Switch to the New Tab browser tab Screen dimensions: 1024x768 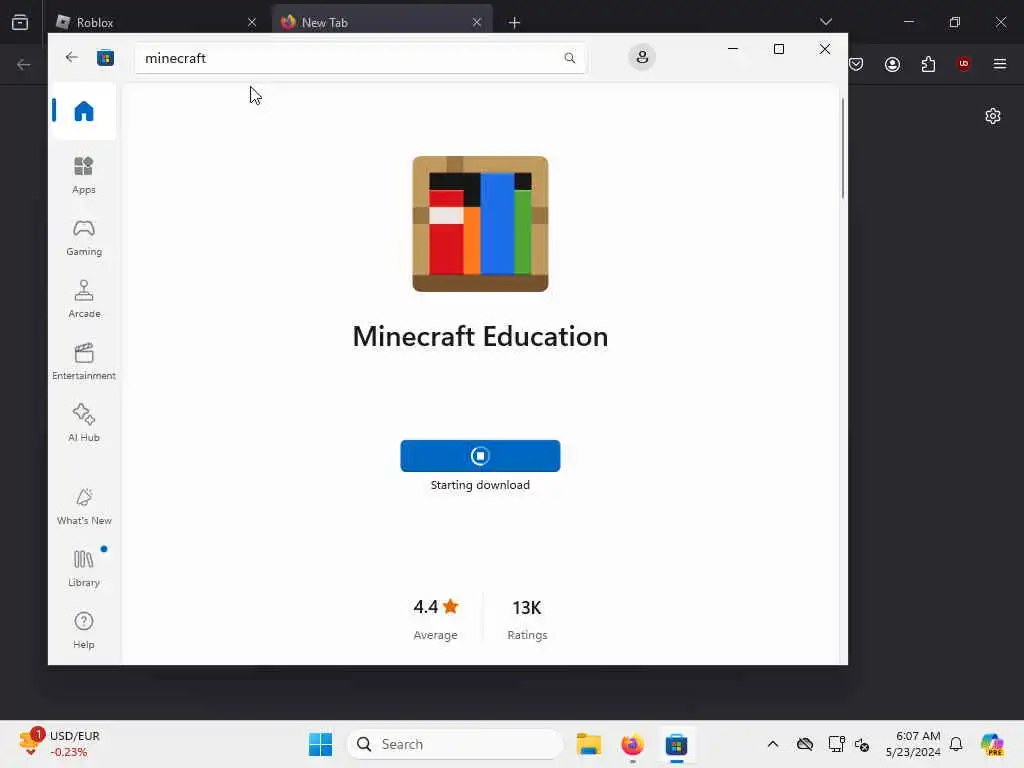[381, 22]
